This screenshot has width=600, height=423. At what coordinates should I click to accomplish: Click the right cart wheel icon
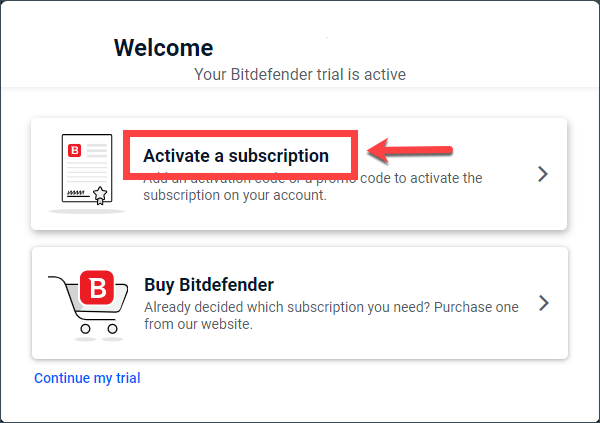(112, 328)
